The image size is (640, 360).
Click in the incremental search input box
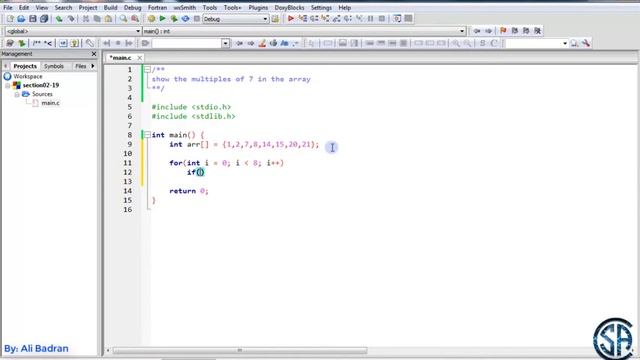point(187,43)
